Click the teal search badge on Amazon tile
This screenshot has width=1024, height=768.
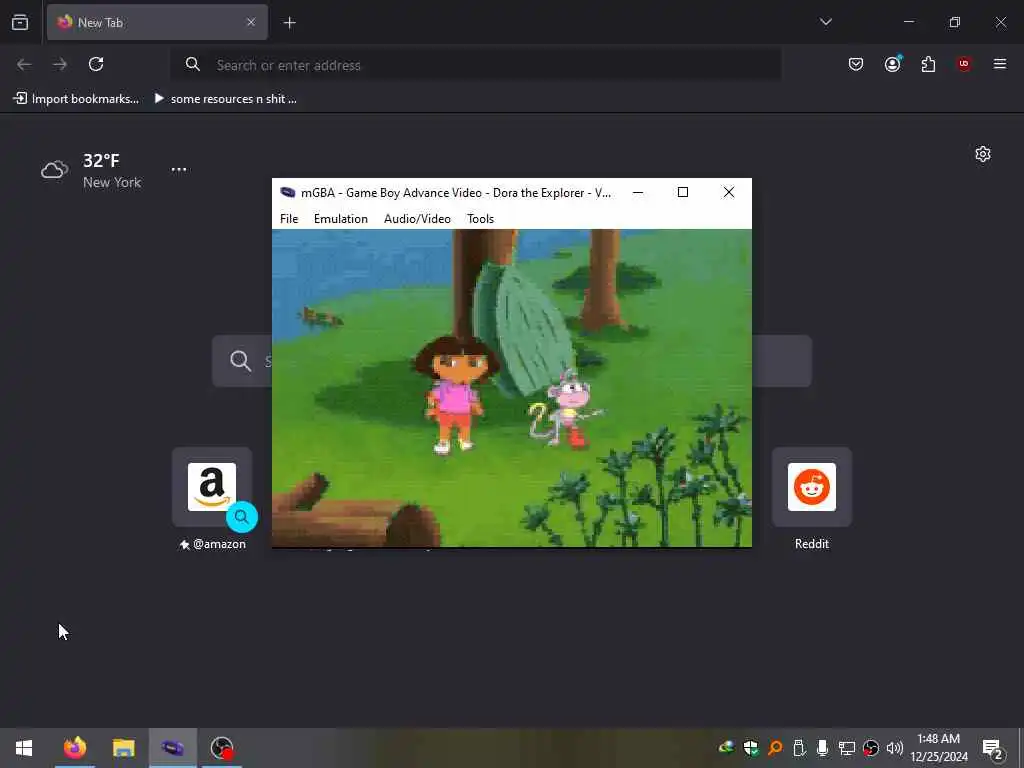(242, 517)
